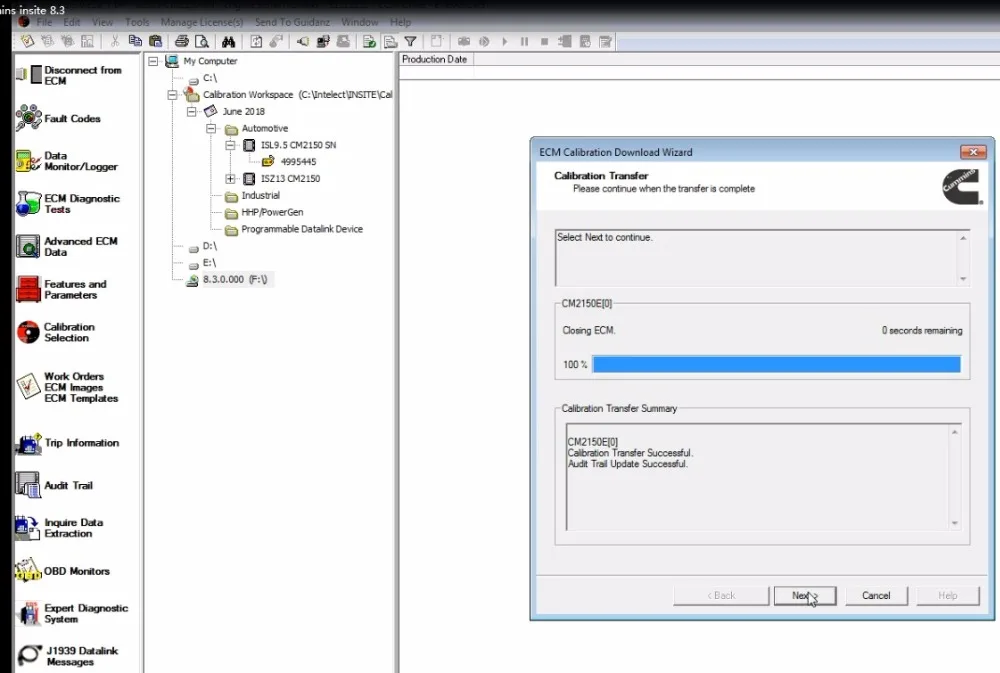Collapse the Automotive folder
1000x673 pixels.
(x=211, y=128)
